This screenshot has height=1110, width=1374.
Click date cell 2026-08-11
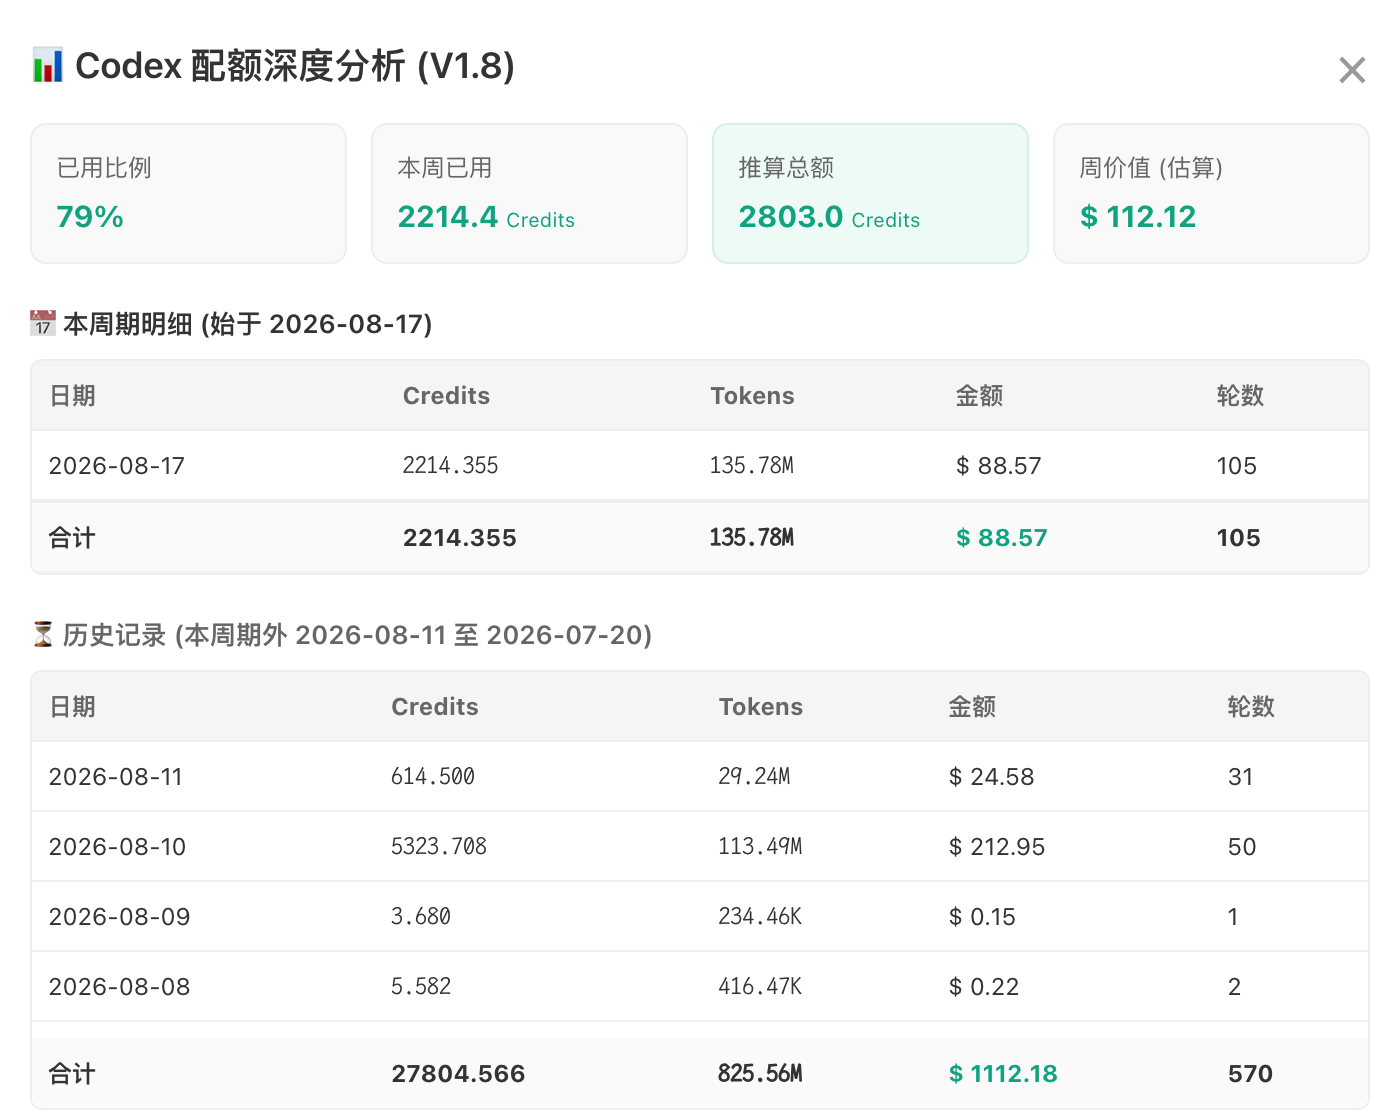[116, 777]
